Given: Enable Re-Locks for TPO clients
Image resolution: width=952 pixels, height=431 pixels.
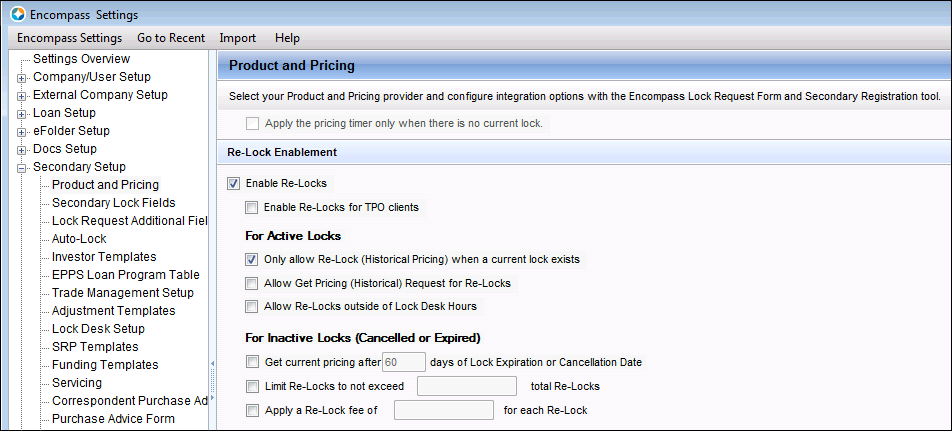Looking at the screenshot, I should tap(251, 208).
